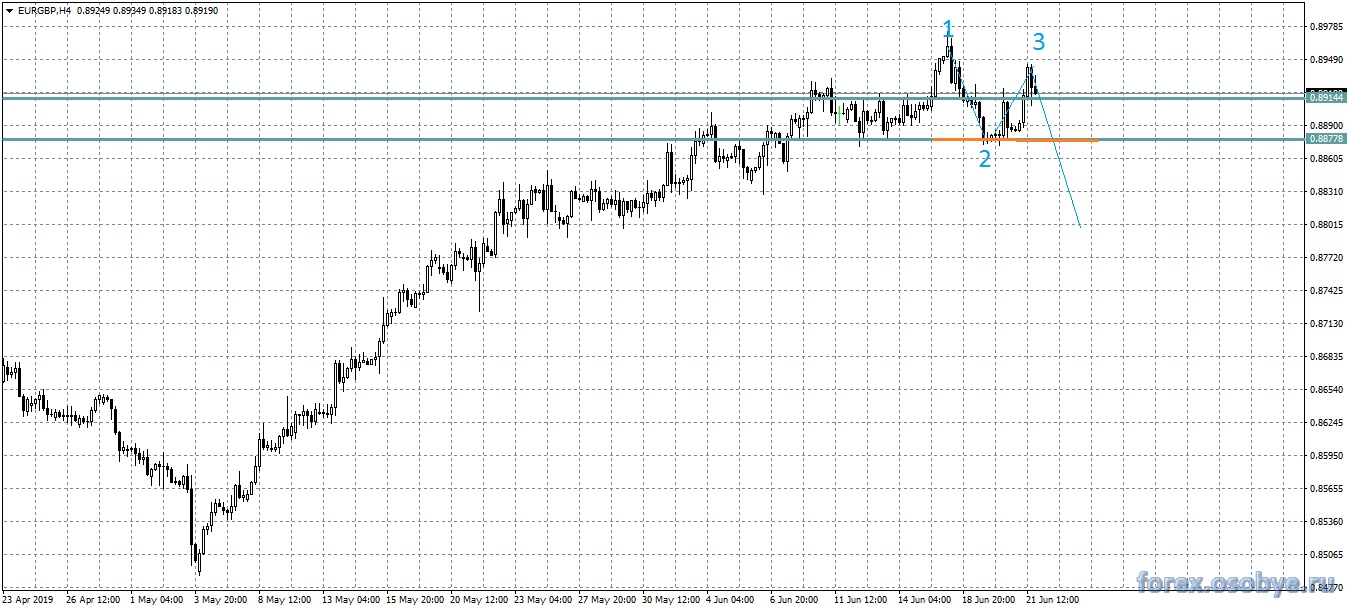This screenshot has height=611, width=1350.
Task: Click the 1 May 04:00 time label
Action: [158, 601]
